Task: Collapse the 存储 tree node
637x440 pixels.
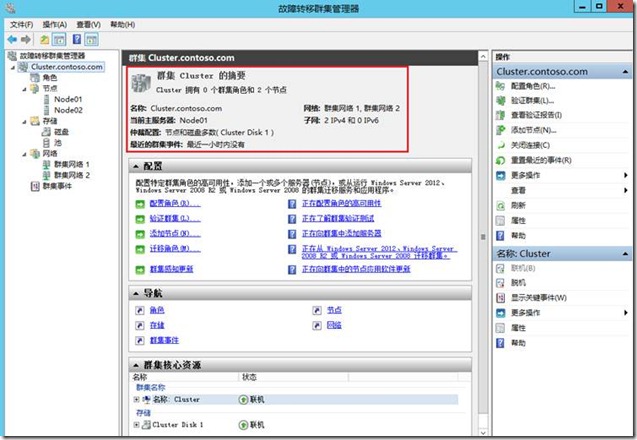Action: point(24,121)
